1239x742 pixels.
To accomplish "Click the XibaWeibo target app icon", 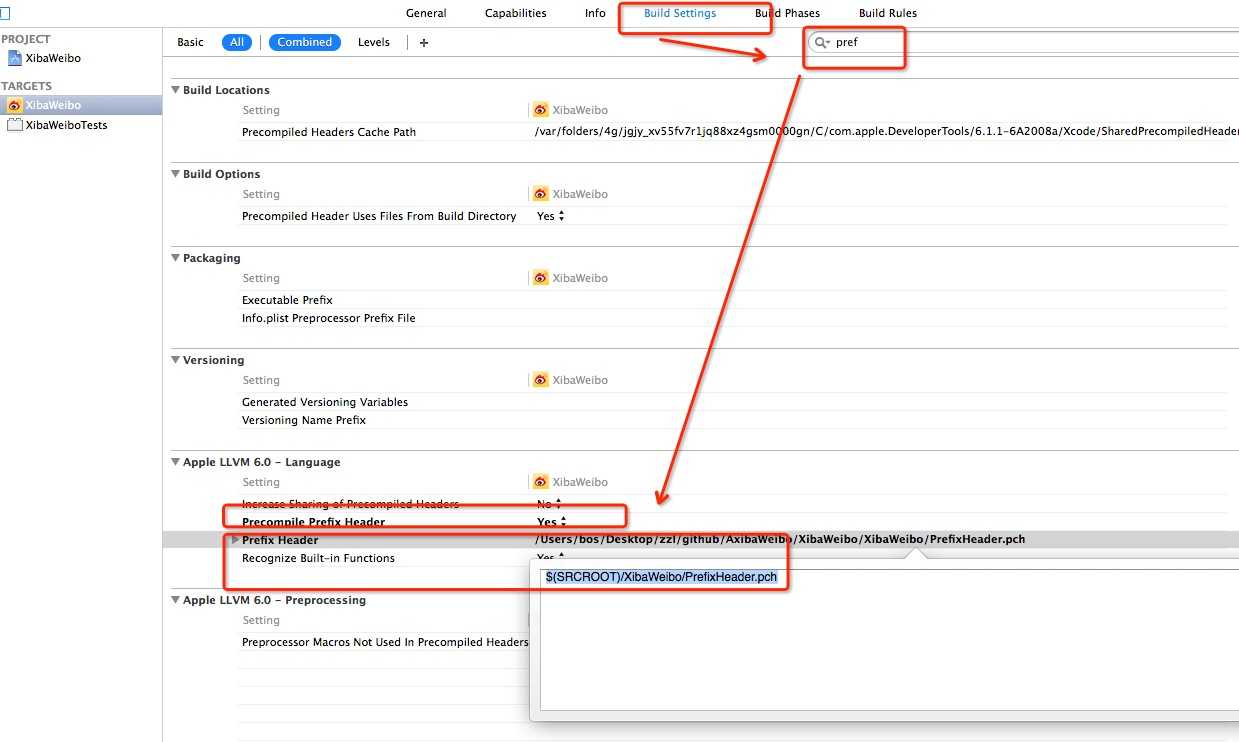I will coord(14,105).
